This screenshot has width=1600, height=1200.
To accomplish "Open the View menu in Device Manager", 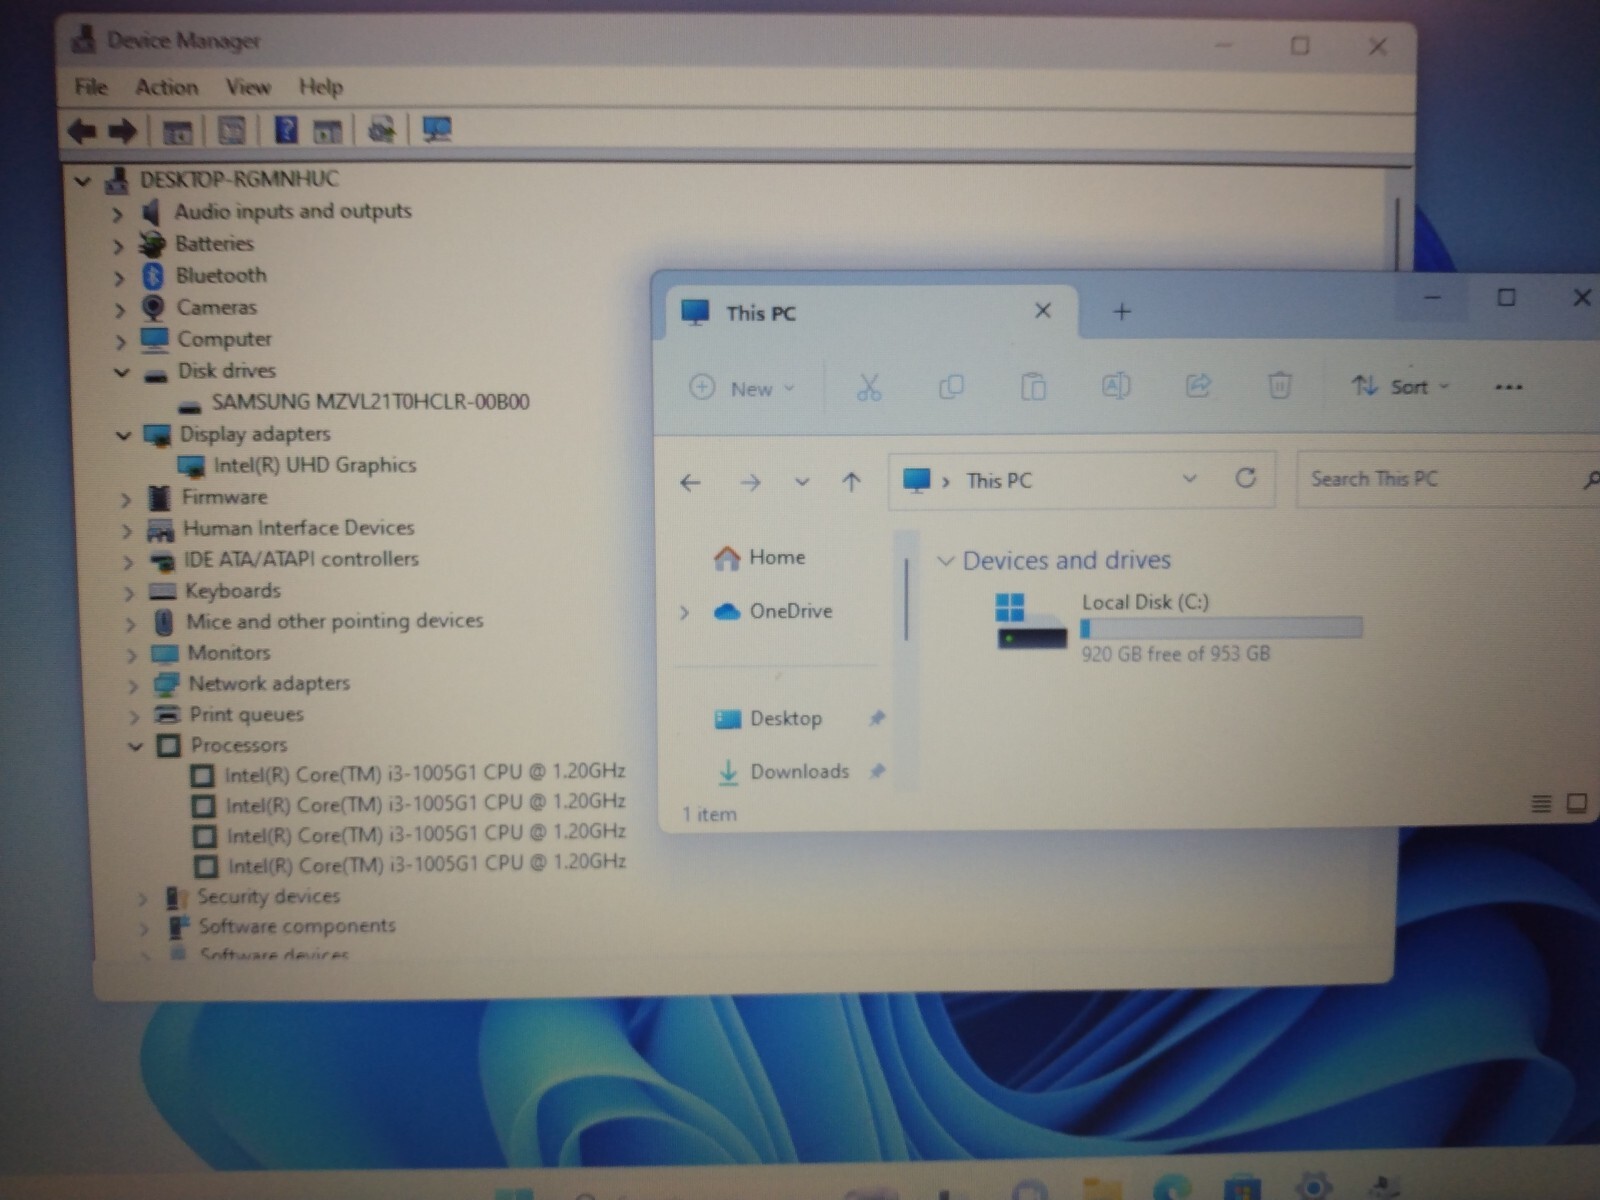I will (248, 87).
